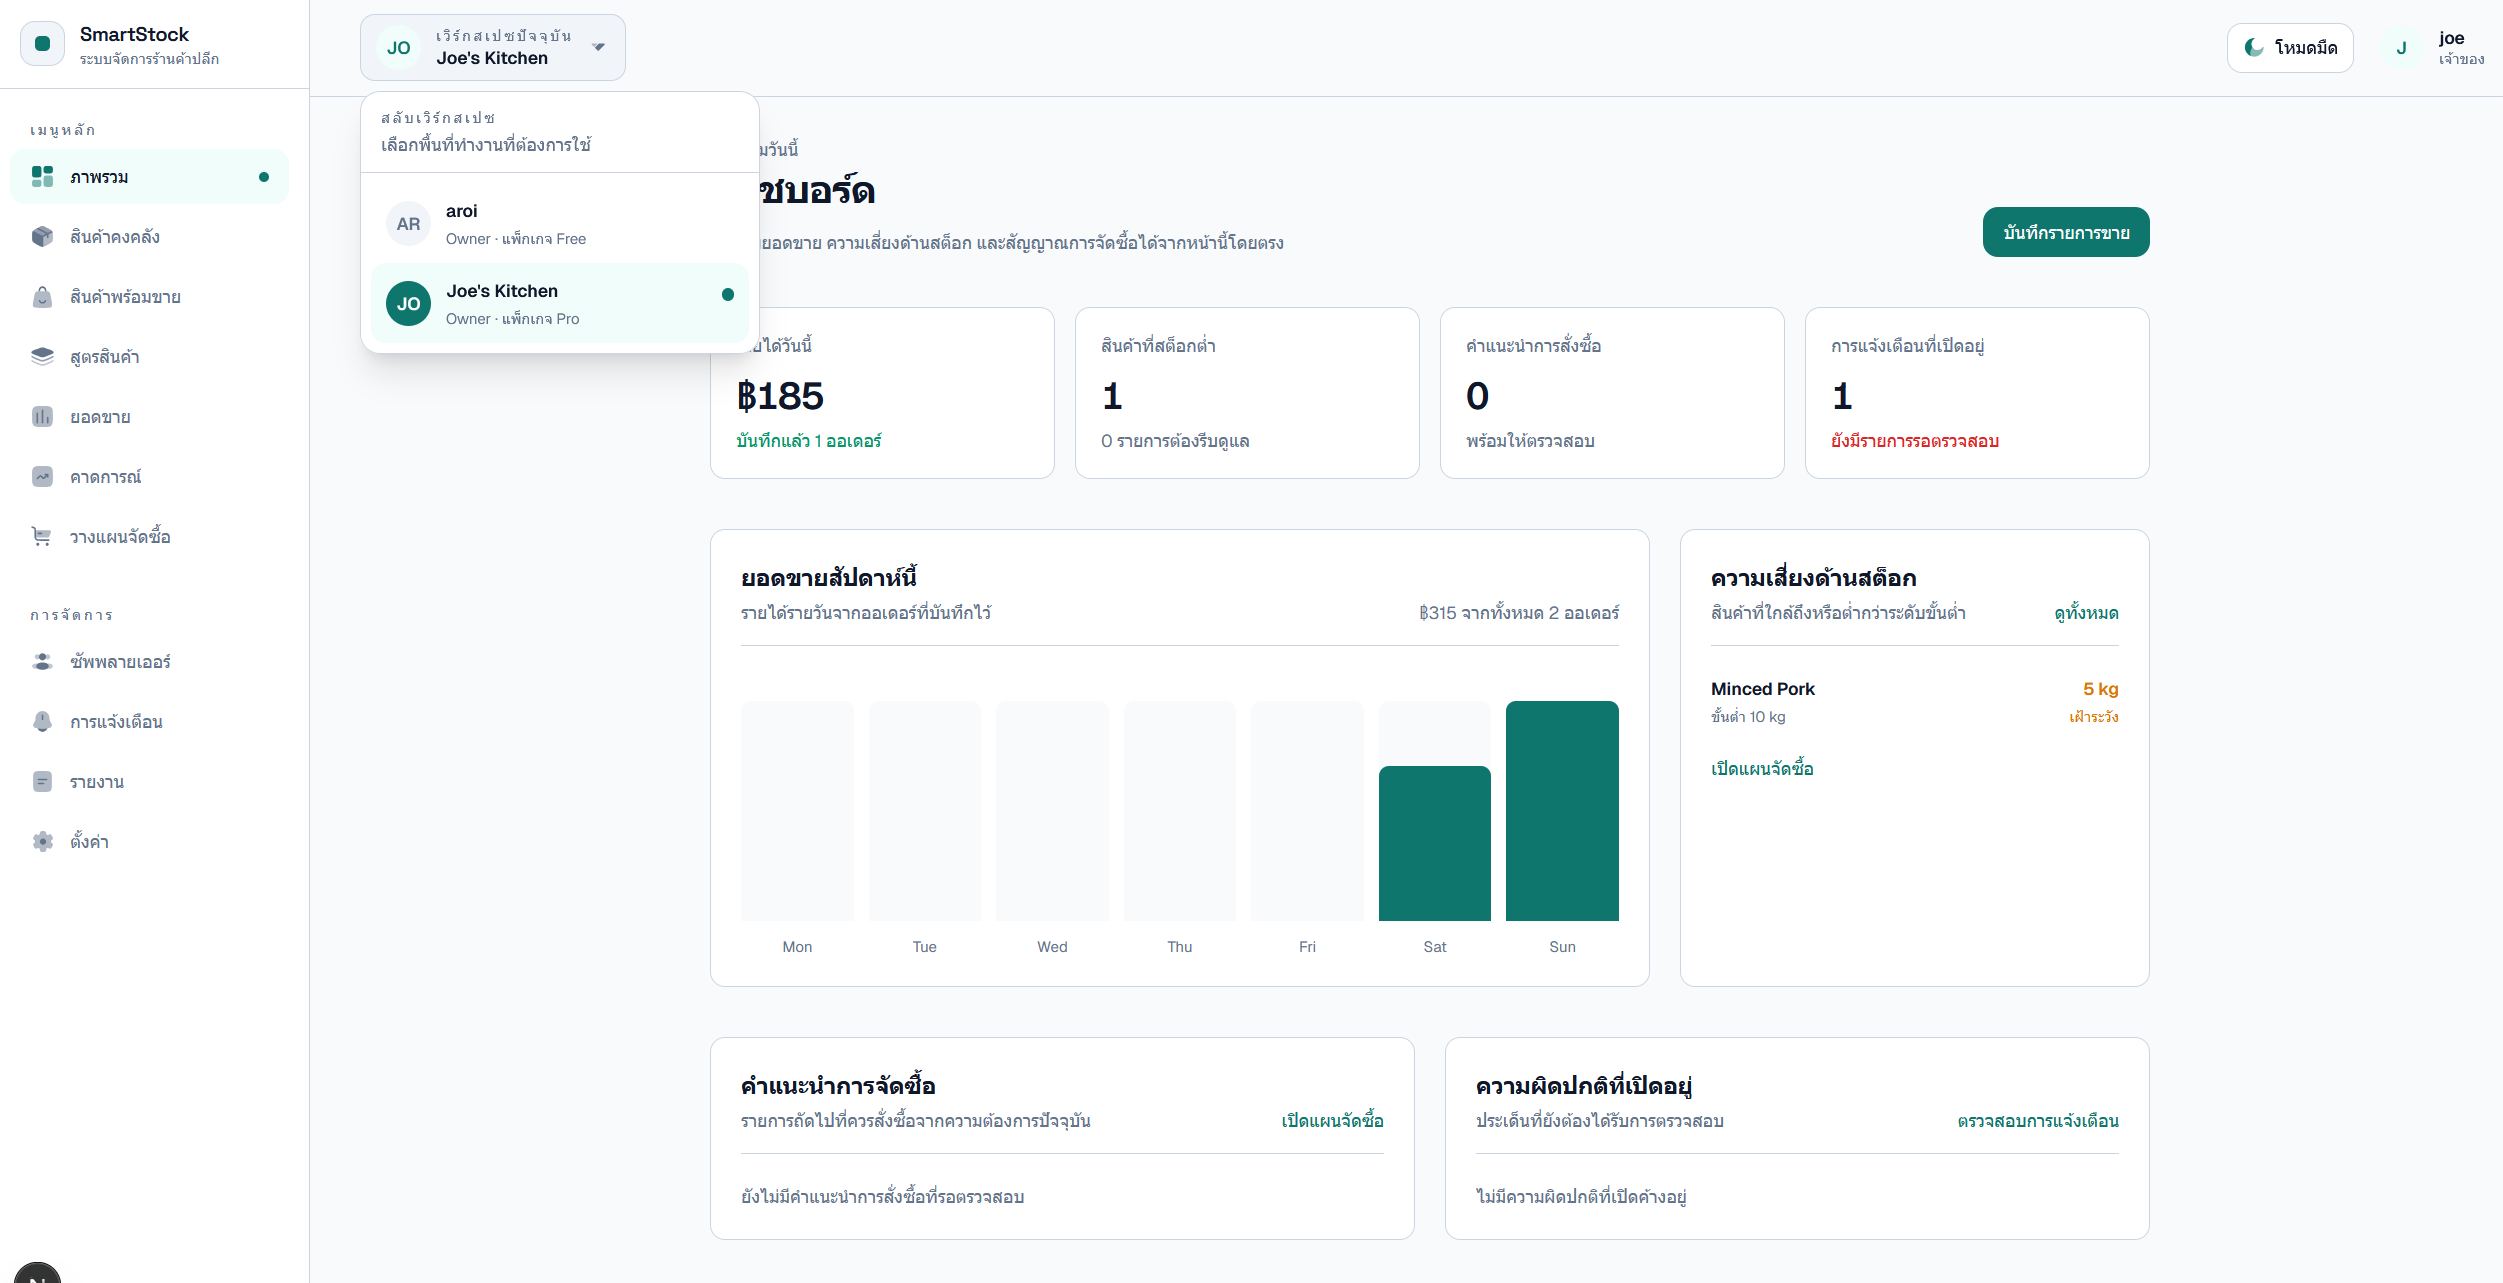Collapse the workspace switcher dropdown chevron
The width and height of the screenshot is (2503, 1283).
click(599, 47)
